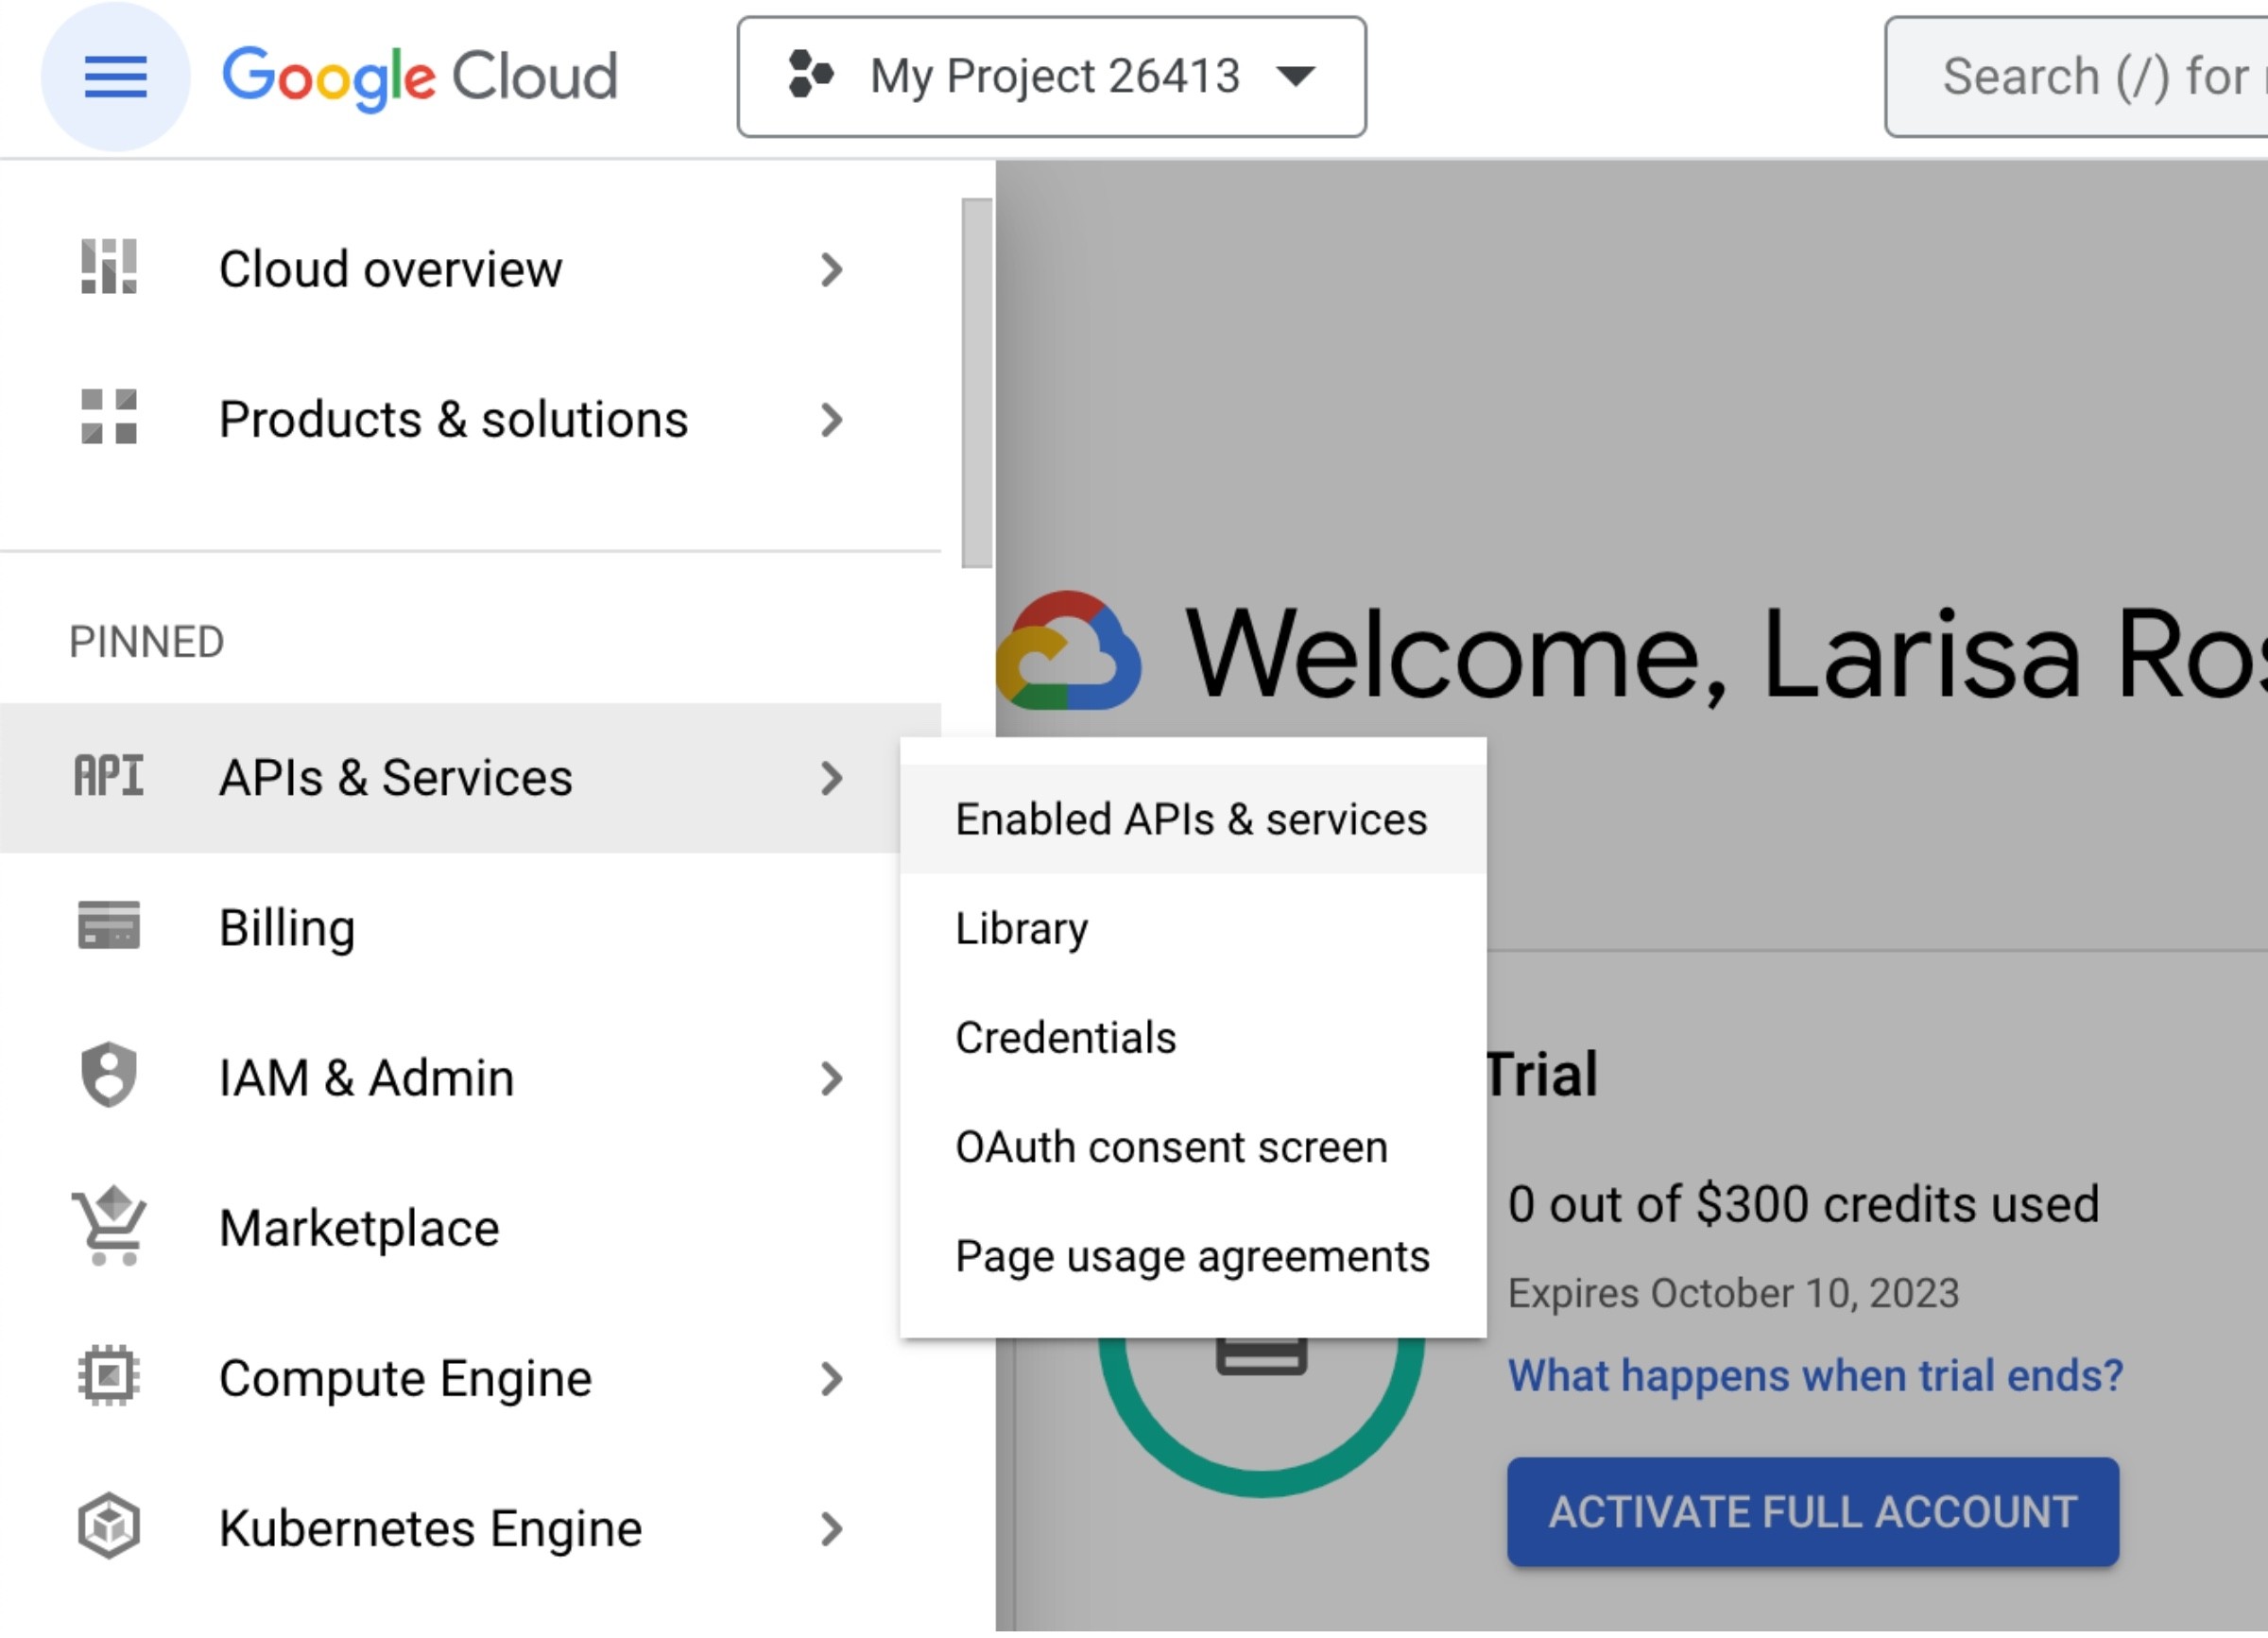Open Products & solutions menu item
This screenshot has height=1638, width=2268.
[470, 420]
